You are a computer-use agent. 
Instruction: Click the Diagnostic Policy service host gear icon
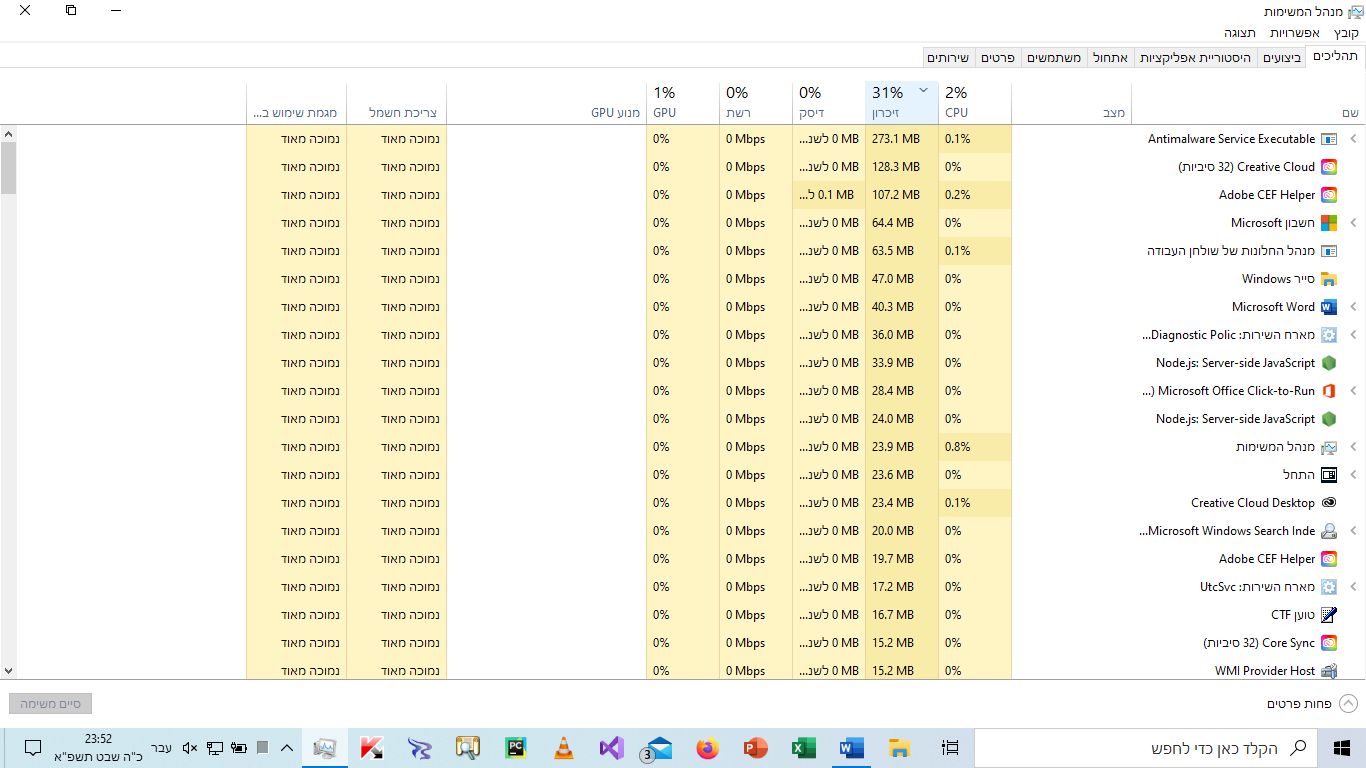[1329, 335]
